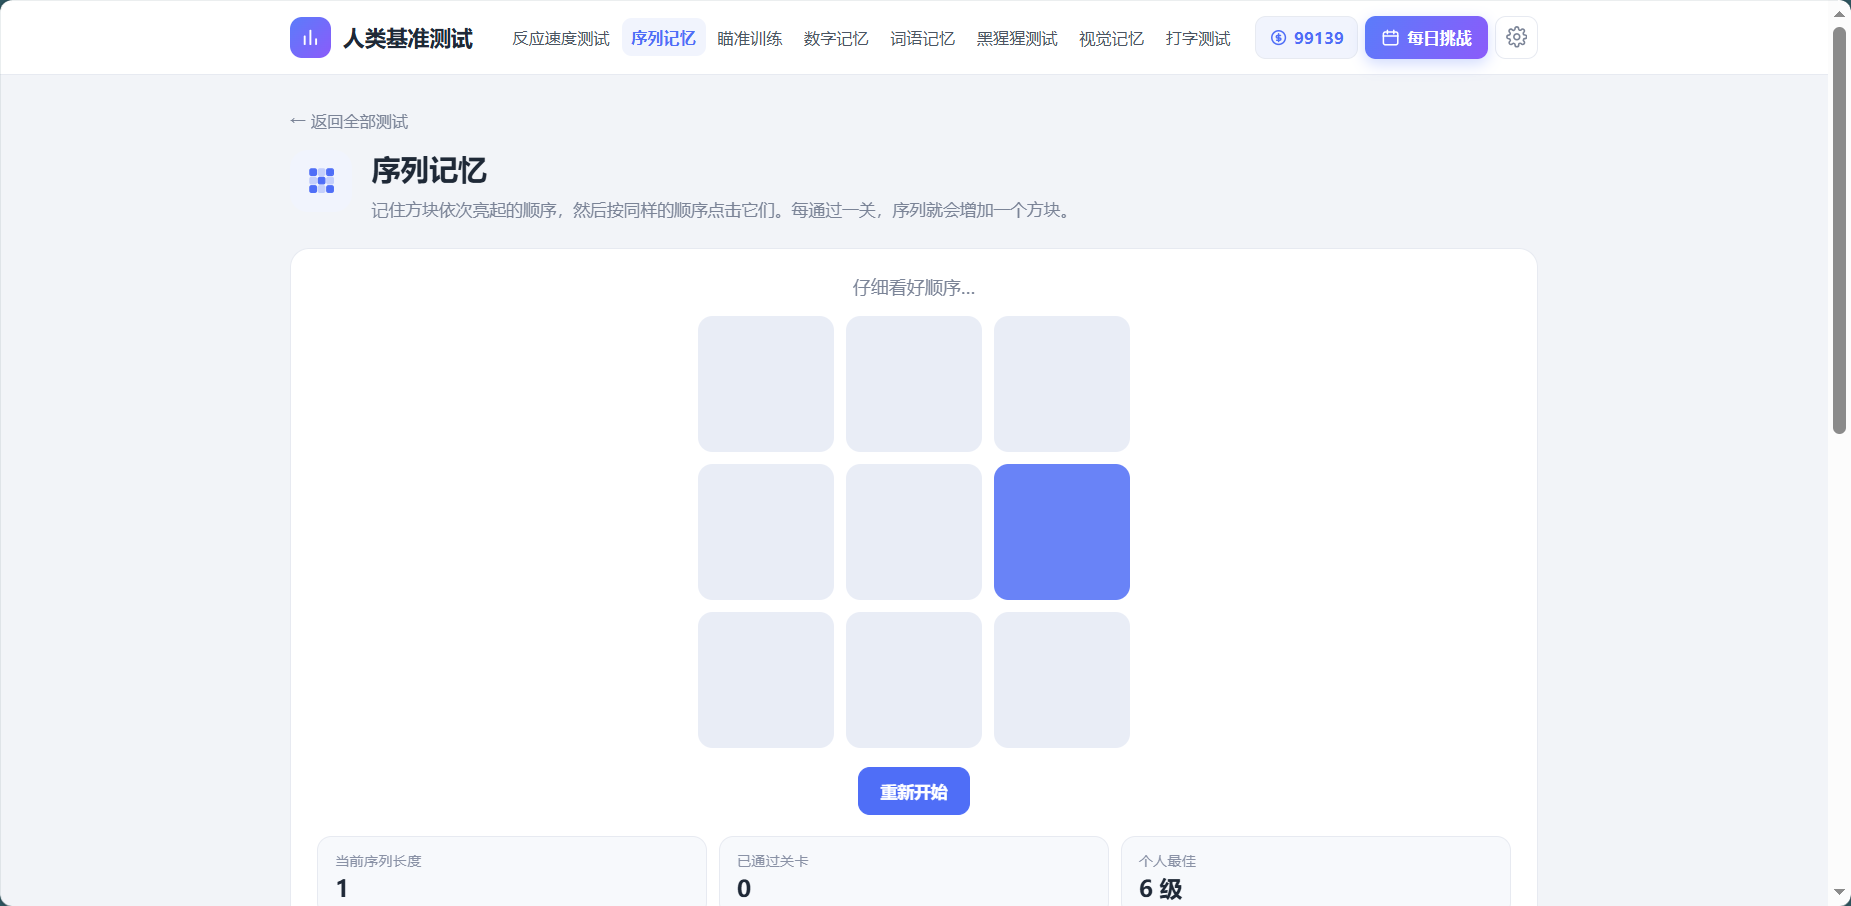The height and width of the screenshot is (906, 1851).
Task: Open the 数字记忆 tab
Action: point(836,38)
